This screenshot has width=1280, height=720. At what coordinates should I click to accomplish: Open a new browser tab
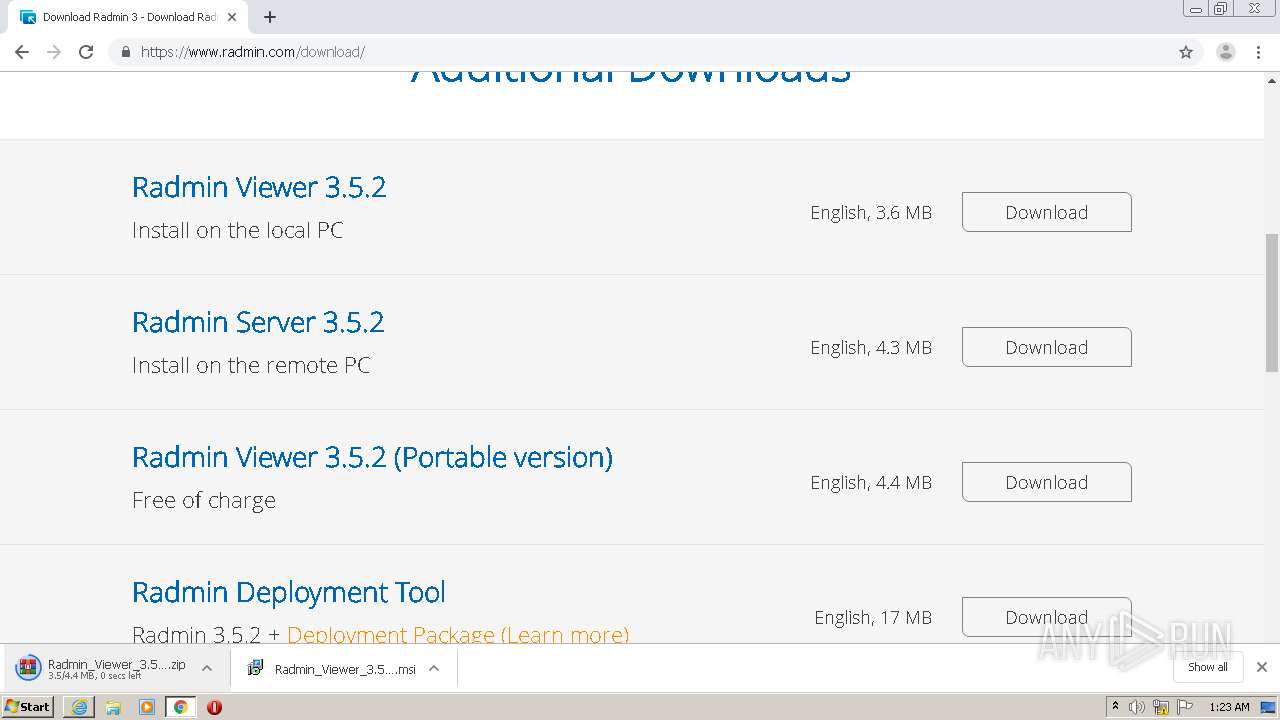(270, 17)
